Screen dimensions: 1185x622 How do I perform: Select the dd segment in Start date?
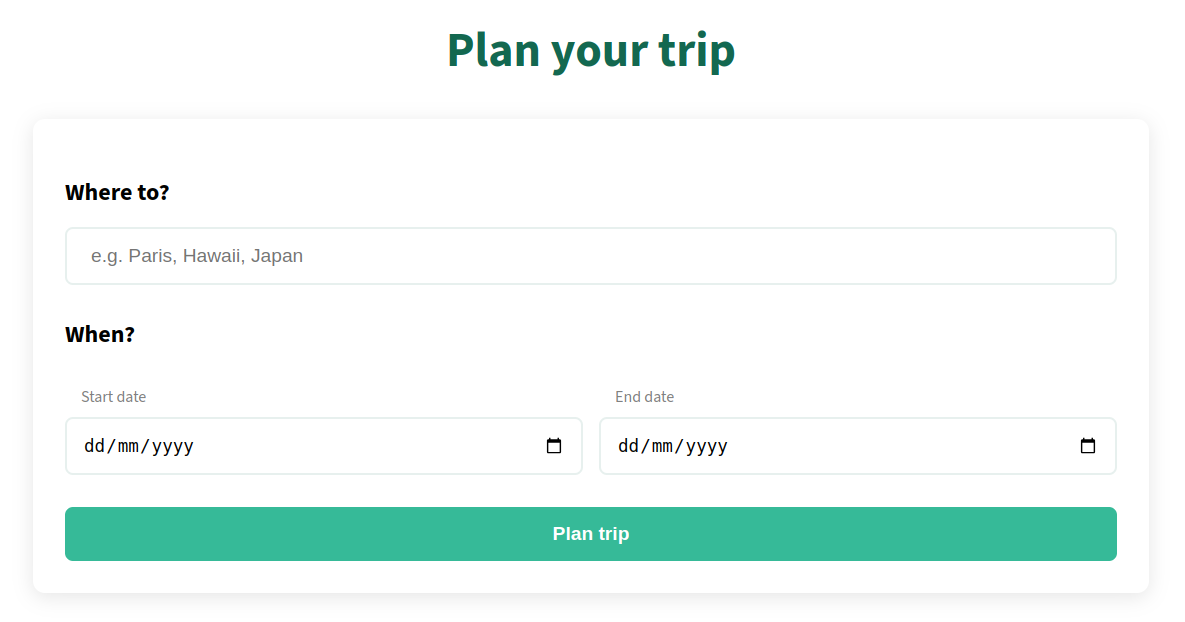coord(94,446)
